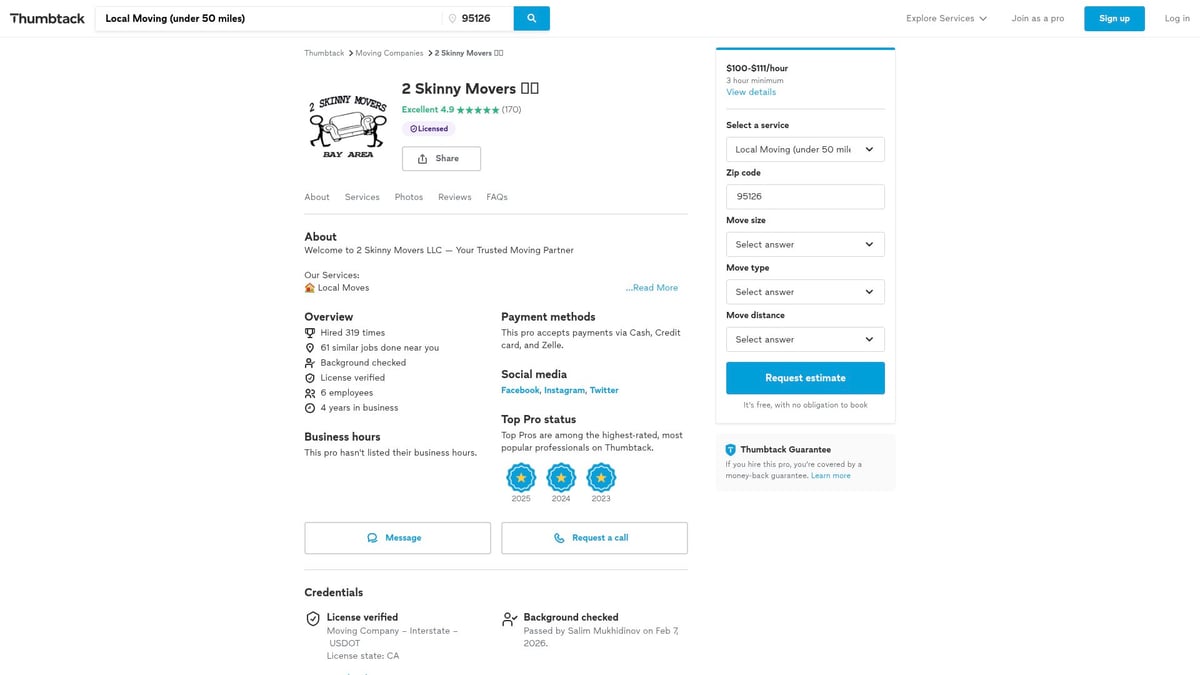Click the Share button

[x=441, y=159]
